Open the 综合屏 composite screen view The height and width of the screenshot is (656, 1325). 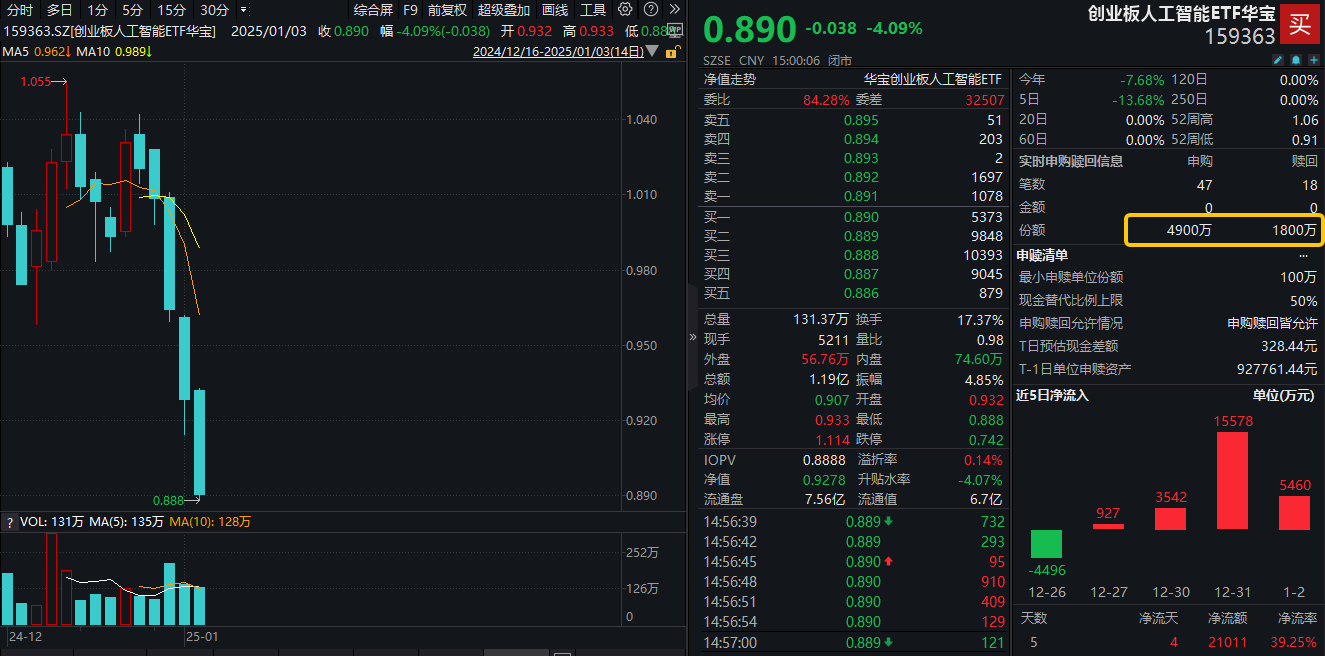[x=376, y=9]
